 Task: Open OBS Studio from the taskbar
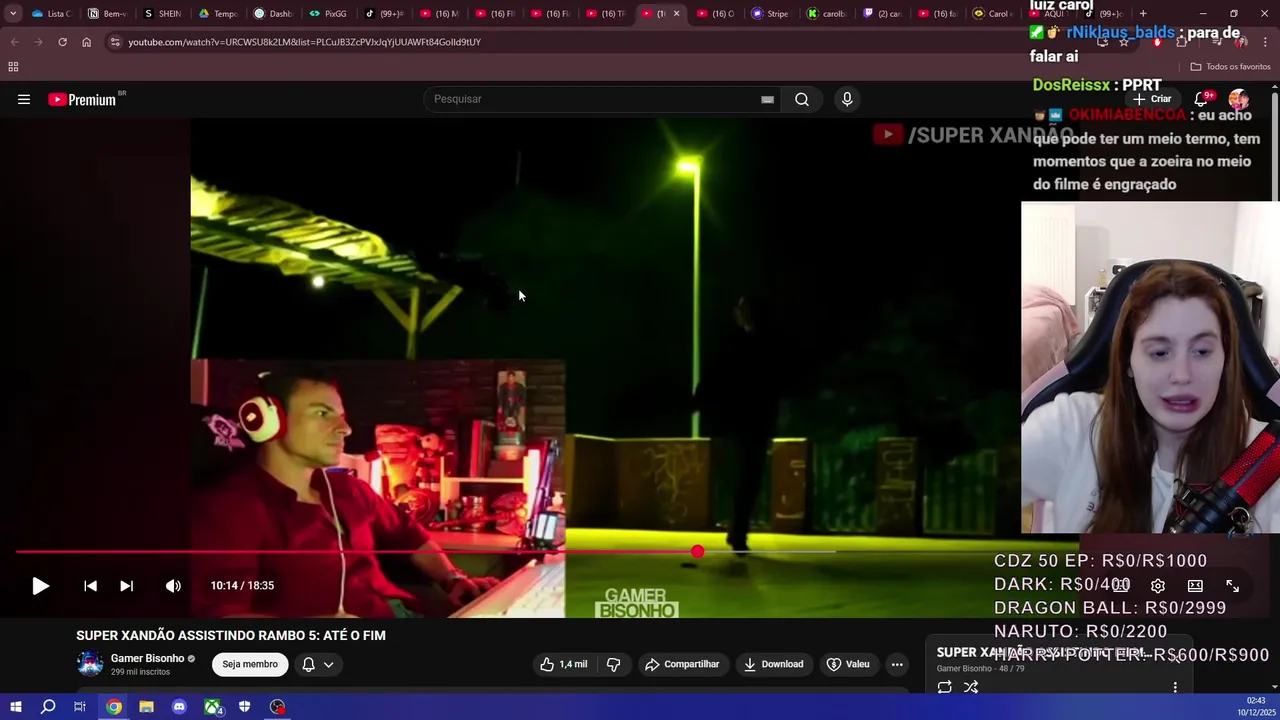pos(277,707)
